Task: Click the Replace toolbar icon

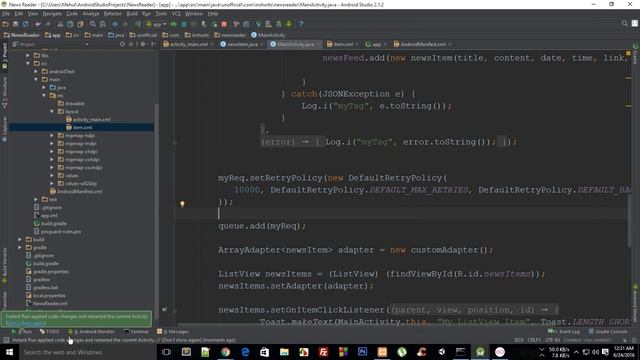Action: [102, 24]
